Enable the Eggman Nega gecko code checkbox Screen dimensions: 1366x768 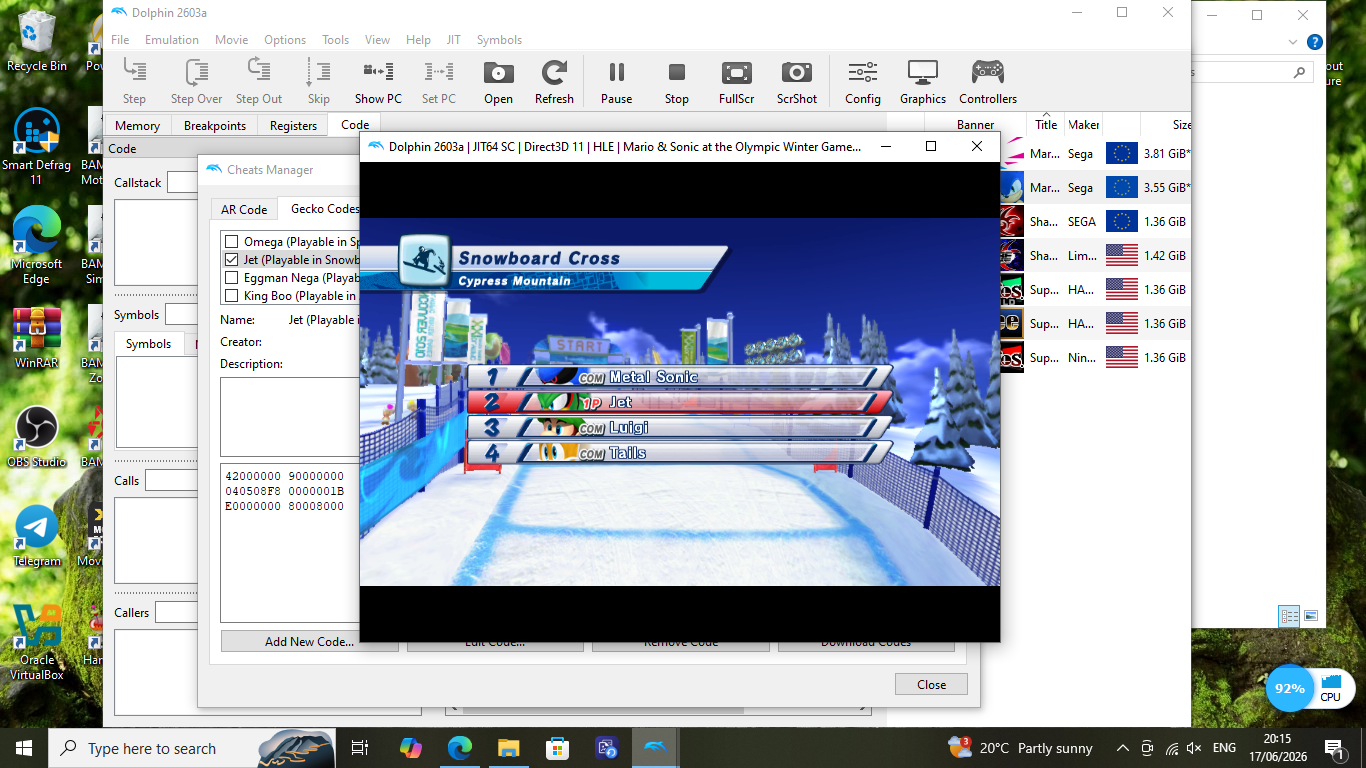click(x=232, y=278)
